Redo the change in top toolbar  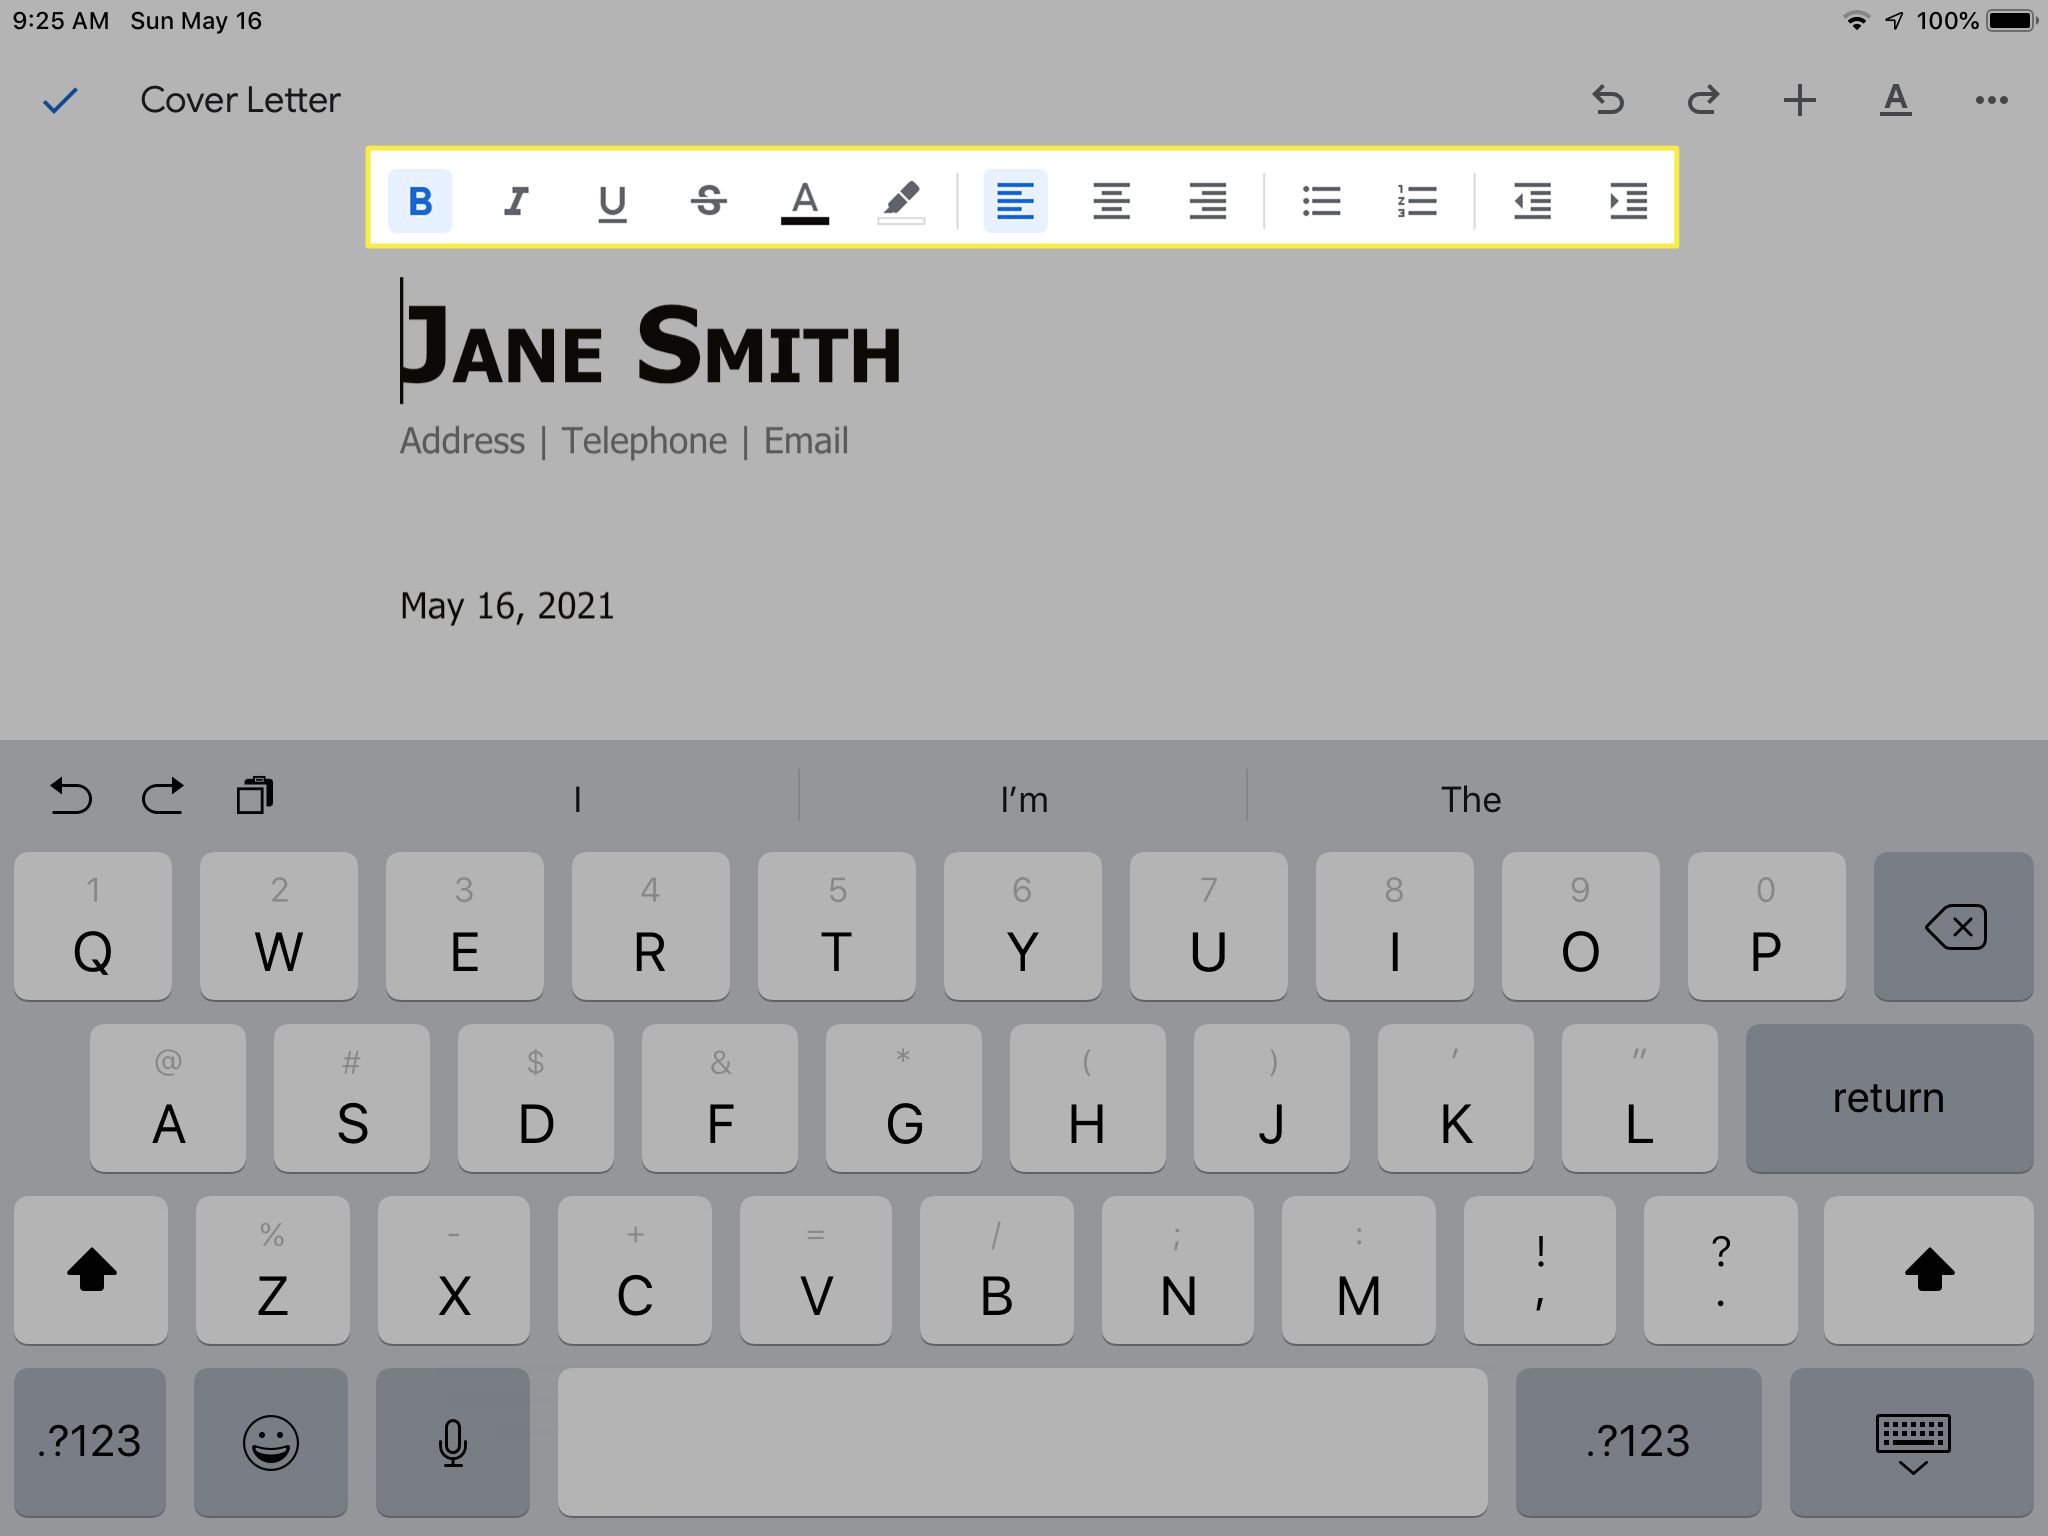click(x=1704, y=100)
